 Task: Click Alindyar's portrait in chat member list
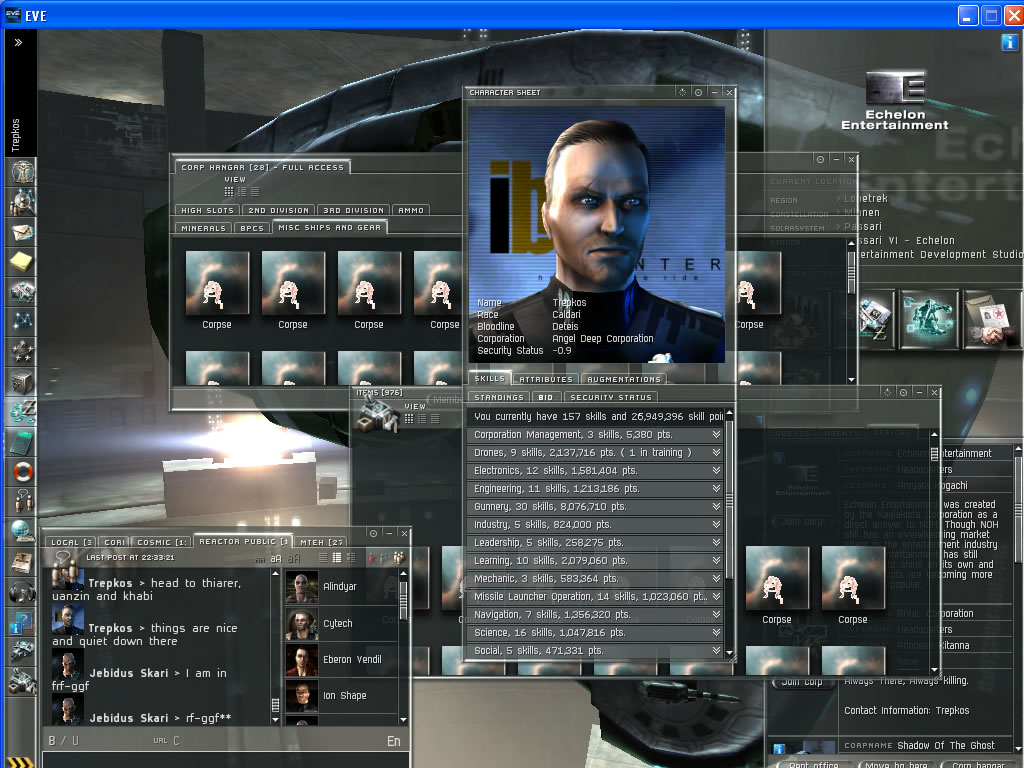(x=302, y=587)
